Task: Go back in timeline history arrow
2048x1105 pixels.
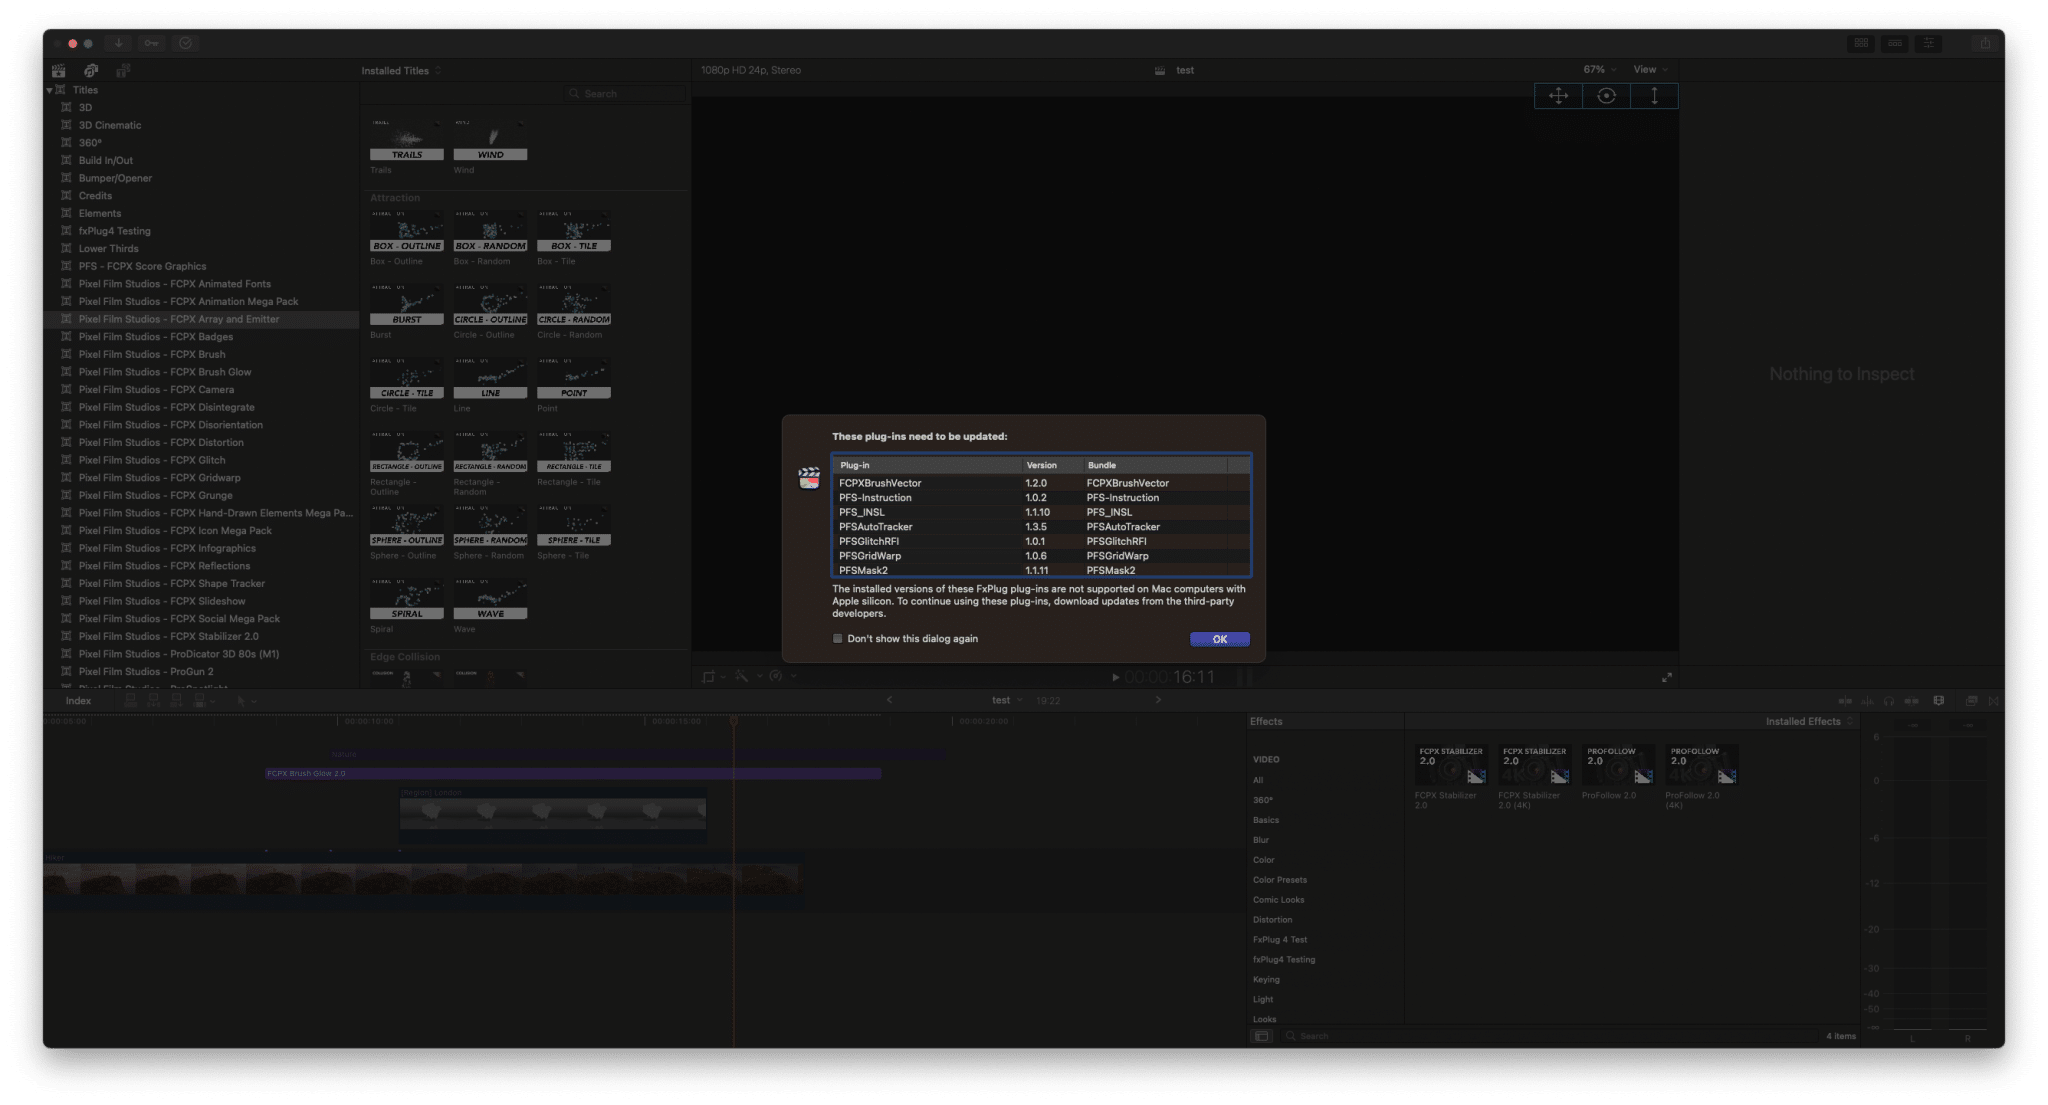Action: tap(889, 700)
